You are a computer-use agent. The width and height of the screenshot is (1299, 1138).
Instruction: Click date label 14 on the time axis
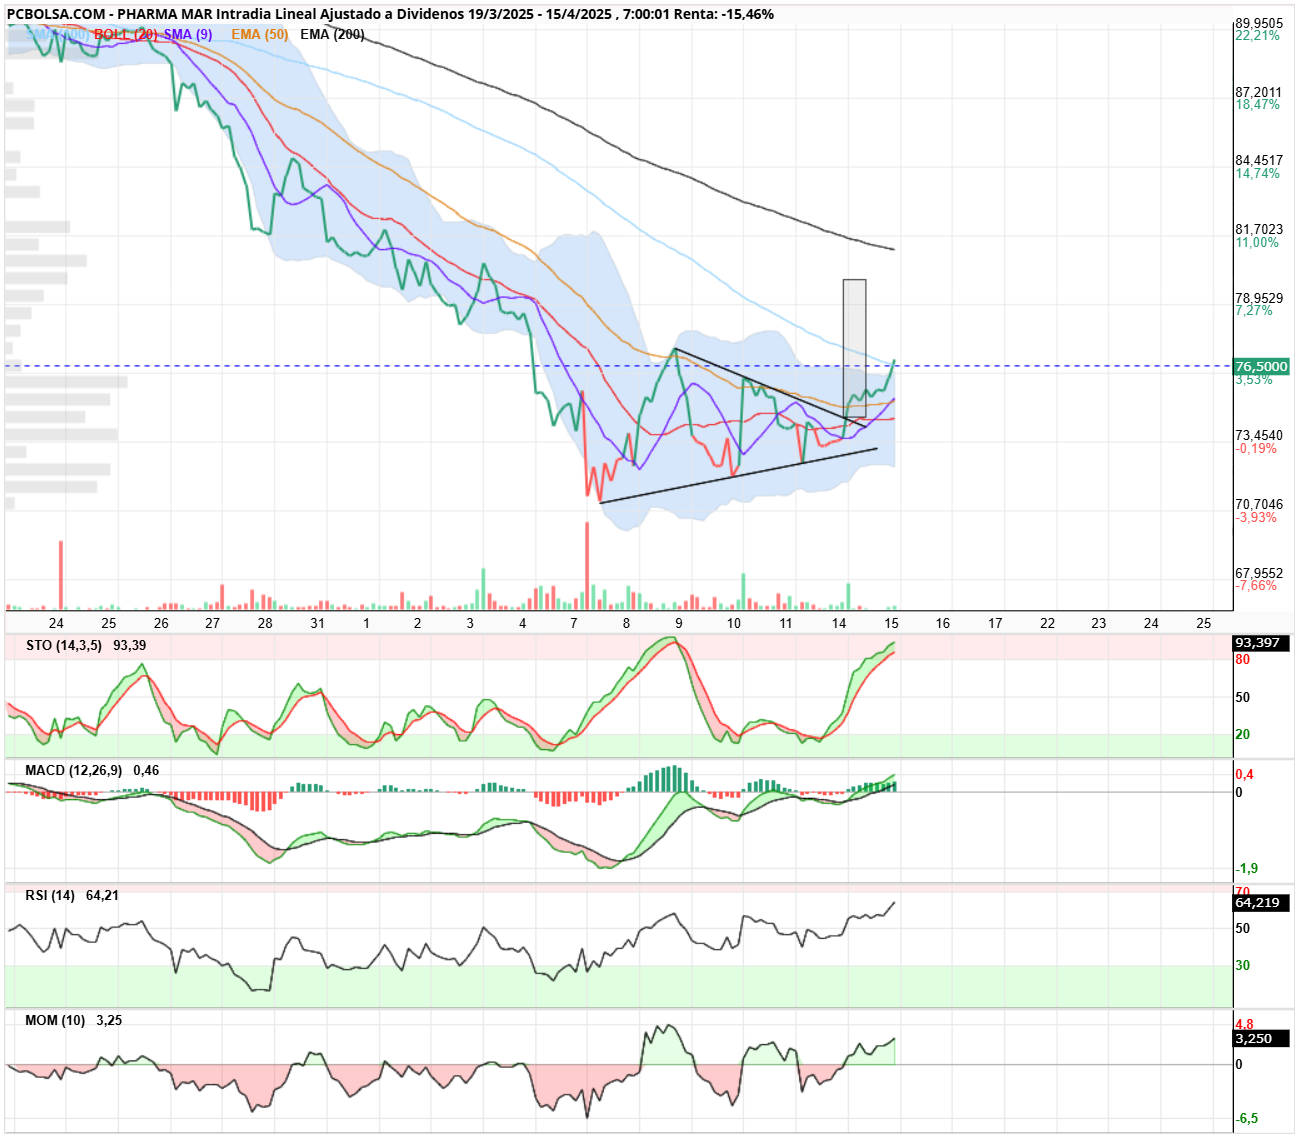pos(839,623)
